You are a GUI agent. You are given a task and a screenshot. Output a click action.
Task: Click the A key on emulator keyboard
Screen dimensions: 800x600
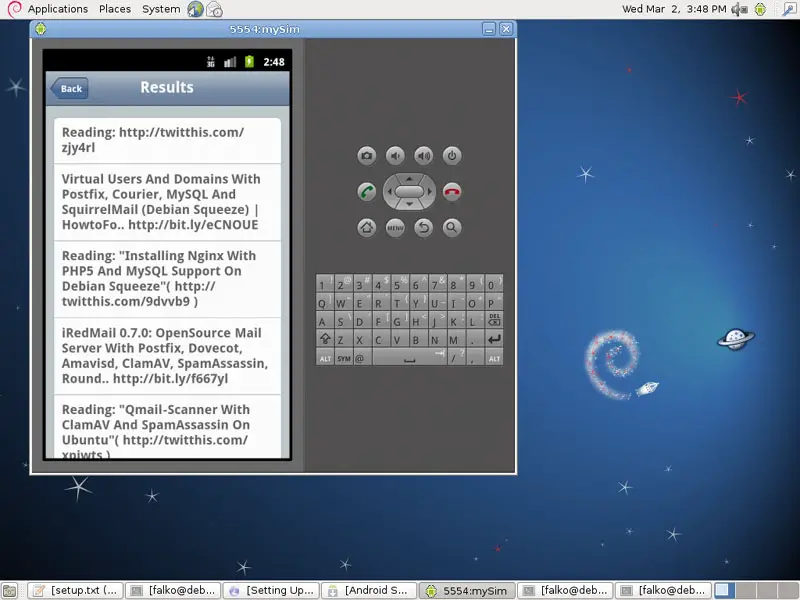click(x=325, y=320)
